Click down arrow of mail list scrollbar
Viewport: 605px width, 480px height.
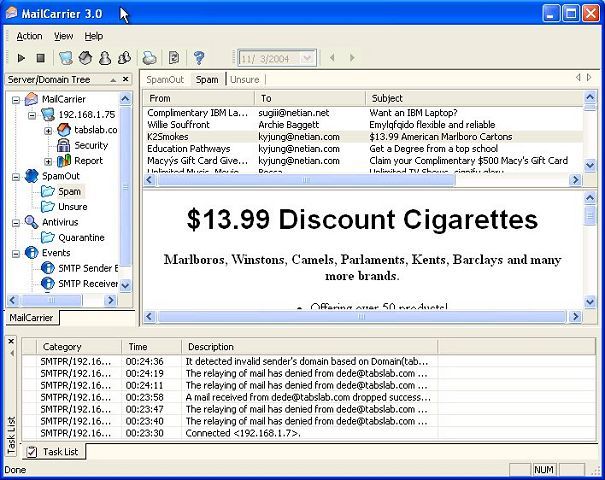click(590, 166)
